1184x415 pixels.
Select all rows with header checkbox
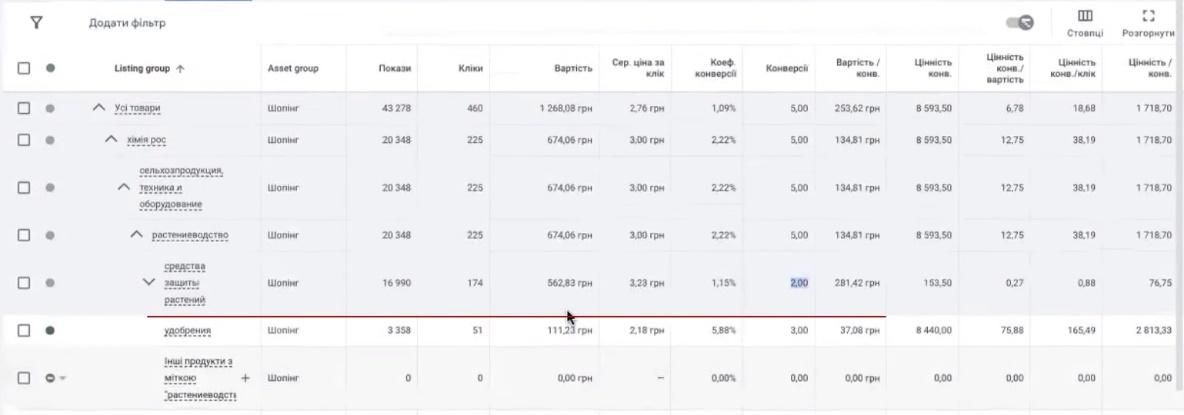coord(25,69)
